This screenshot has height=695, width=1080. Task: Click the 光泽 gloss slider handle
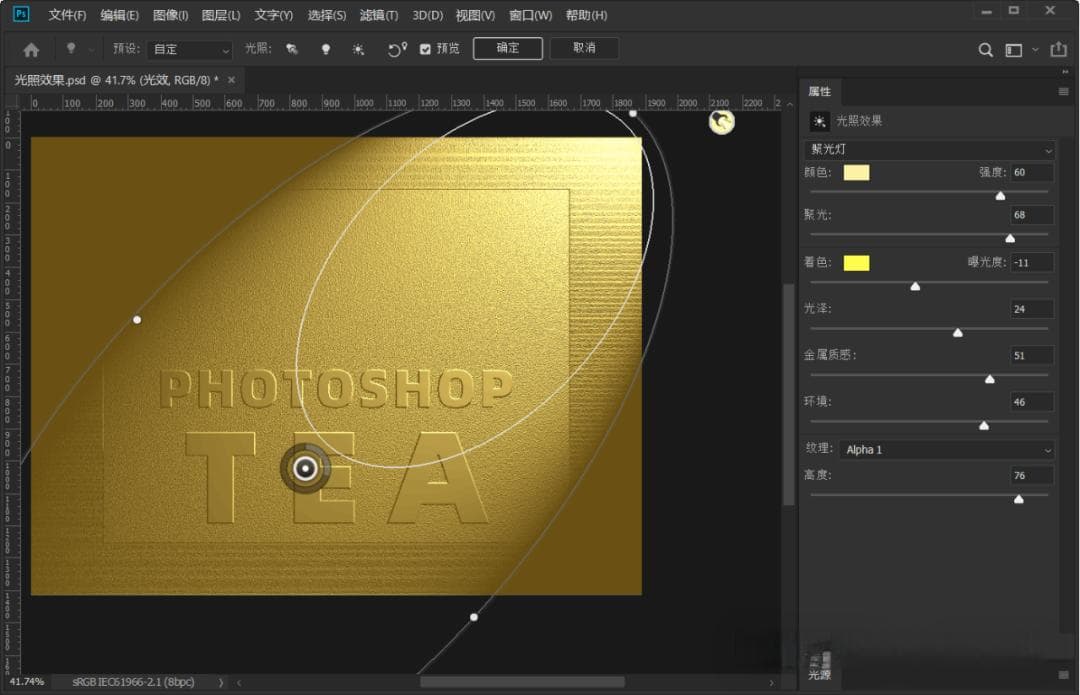[957, 333]
